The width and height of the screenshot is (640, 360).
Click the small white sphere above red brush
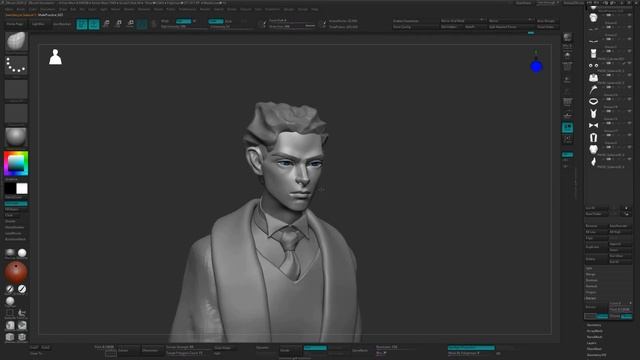pyautogui.click(x=22, y=253)
